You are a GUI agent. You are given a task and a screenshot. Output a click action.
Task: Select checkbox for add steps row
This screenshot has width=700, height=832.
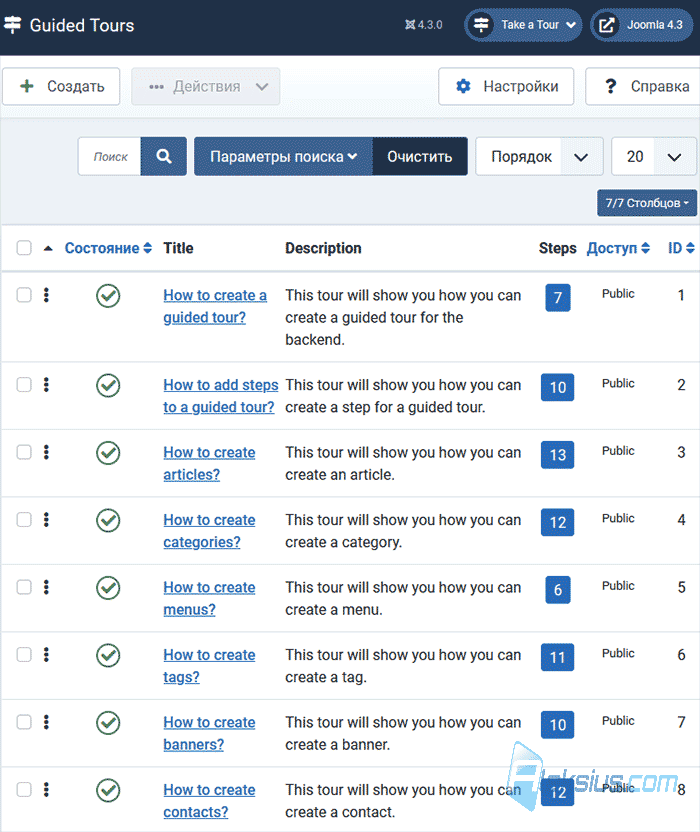(24, 384)
